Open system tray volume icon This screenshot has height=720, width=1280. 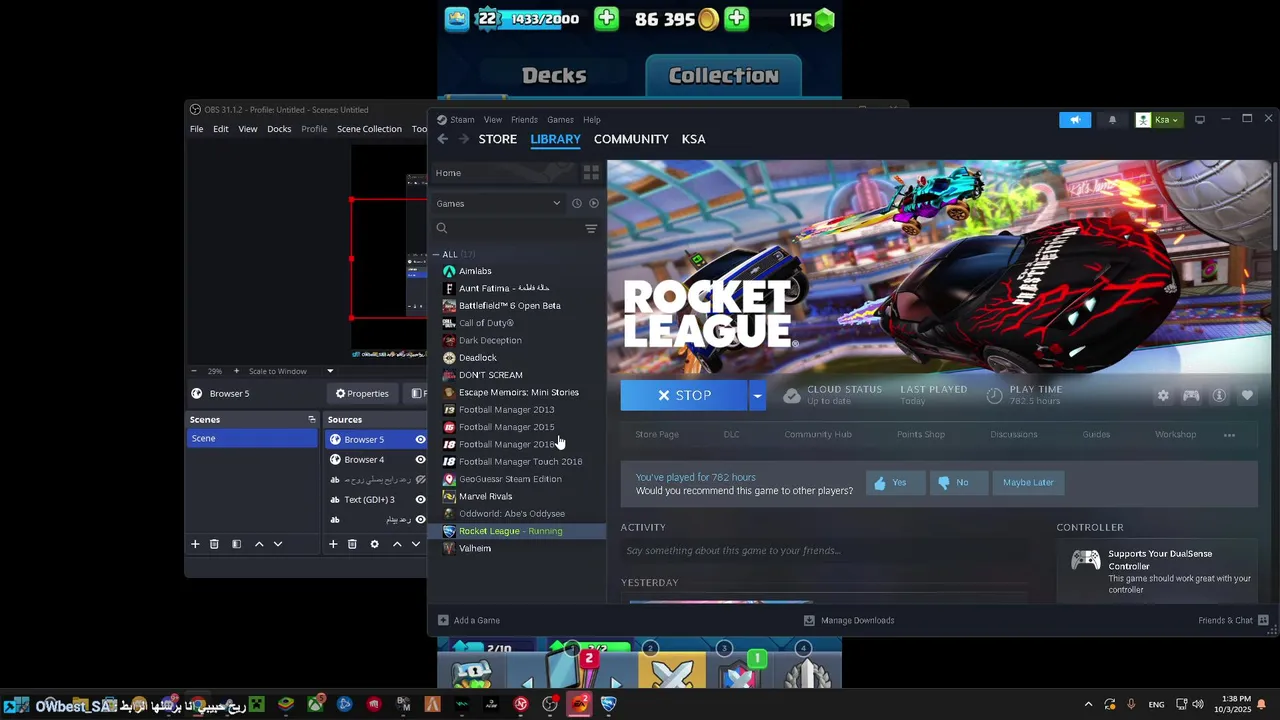click(1198, 704)
